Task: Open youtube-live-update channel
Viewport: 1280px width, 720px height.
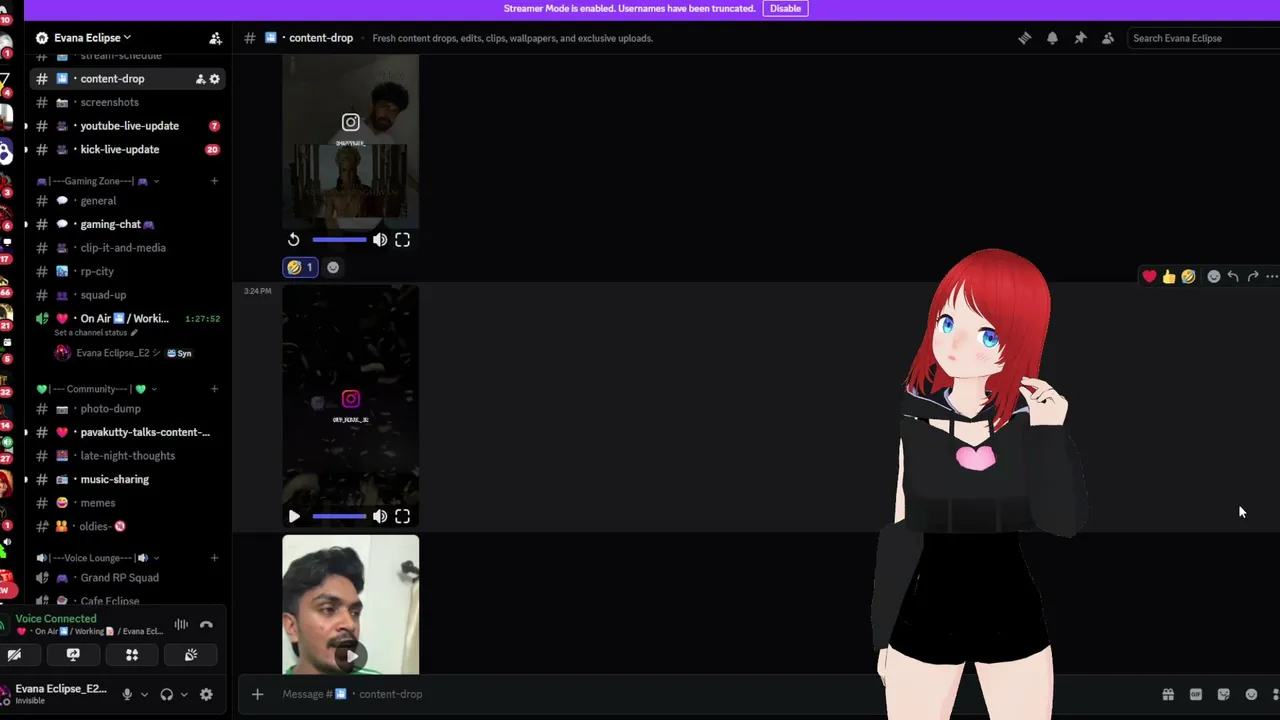Action: [129, 126]
